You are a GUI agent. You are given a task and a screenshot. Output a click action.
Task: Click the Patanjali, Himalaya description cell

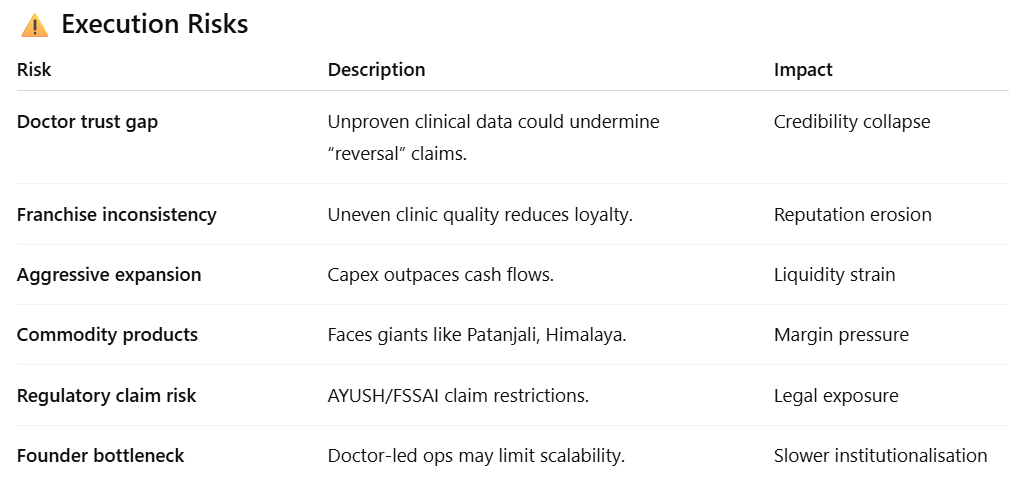pyautogui.click(x=477, y=335)
